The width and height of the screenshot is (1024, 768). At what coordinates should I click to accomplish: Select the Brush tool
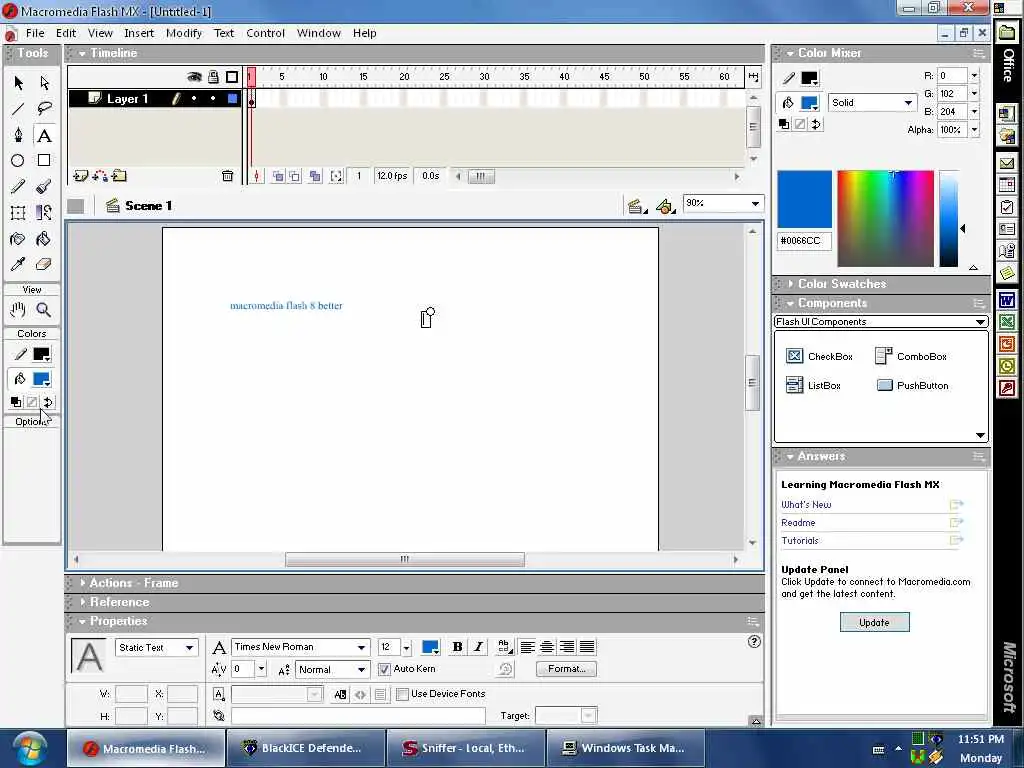point(44,187)
